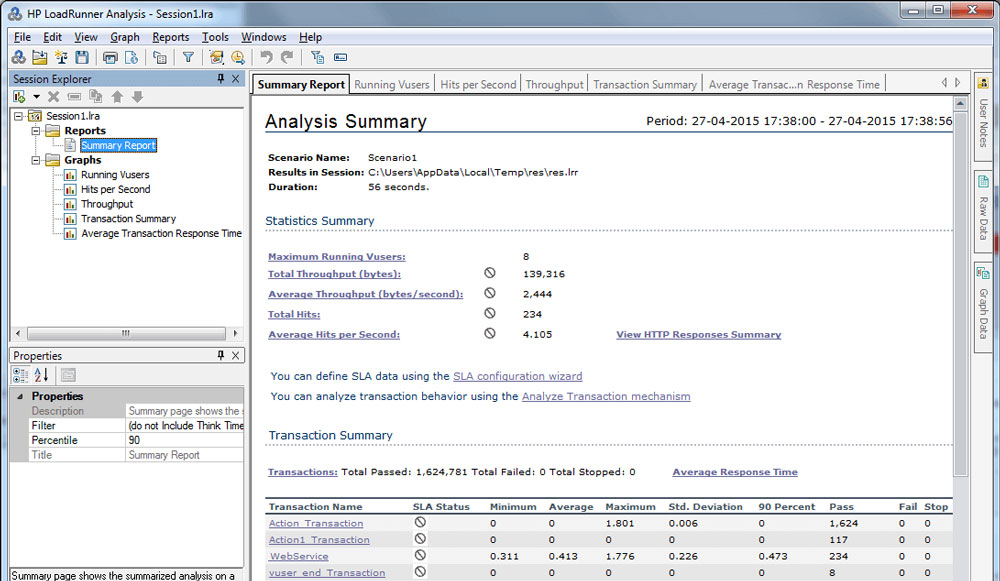
Task: Click the clock icon in the toolbar
Action: coord(238,57)
